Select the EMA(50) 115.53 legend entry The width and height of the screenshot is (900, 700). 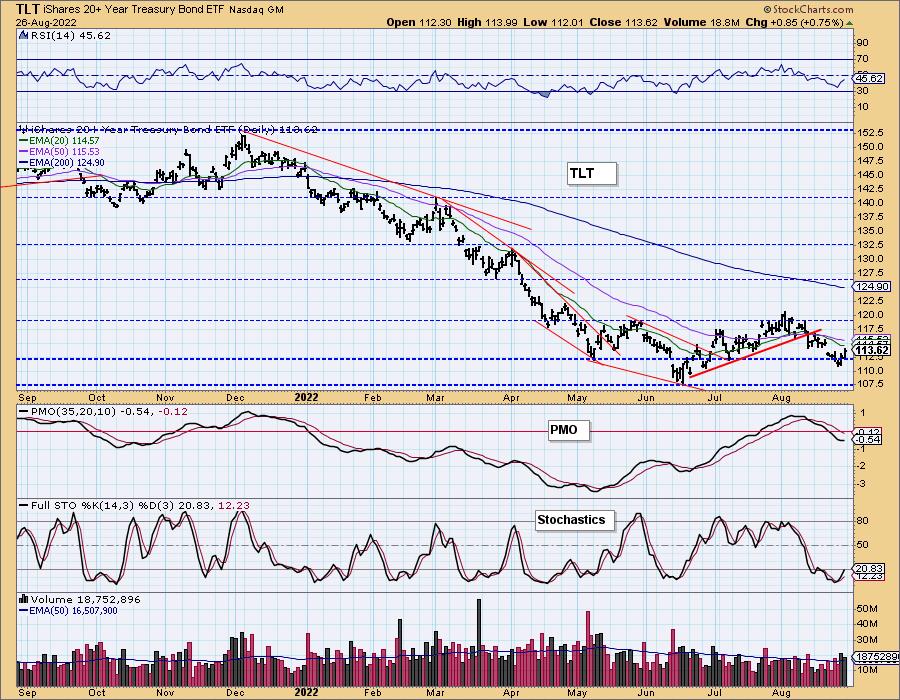(x=60, y=151)
